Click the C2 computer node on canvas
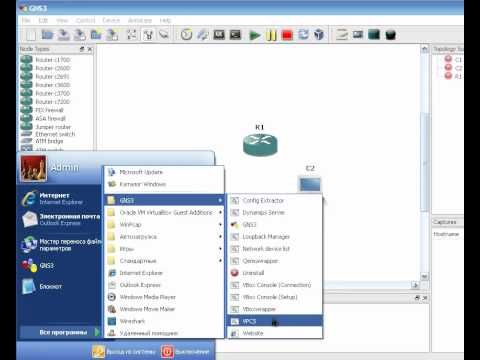 (310, 184)
